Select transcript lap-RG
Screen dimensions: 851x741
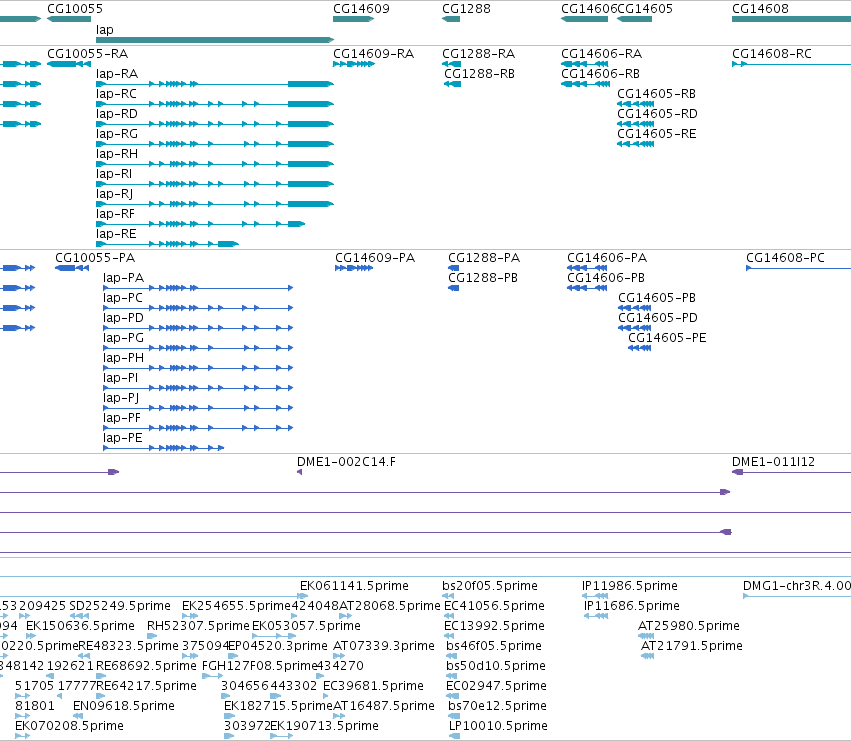(215, 144)
